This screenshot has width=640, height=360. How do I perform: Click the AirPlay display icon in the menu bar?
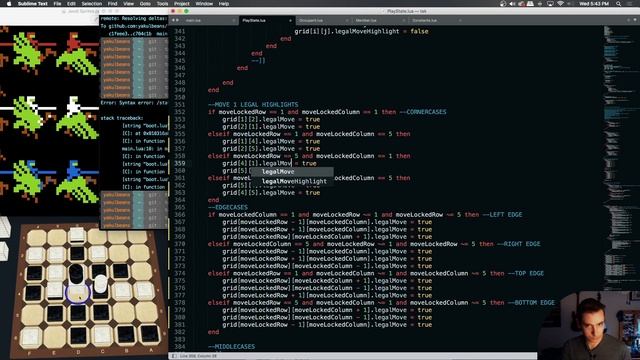coord(550,4)
